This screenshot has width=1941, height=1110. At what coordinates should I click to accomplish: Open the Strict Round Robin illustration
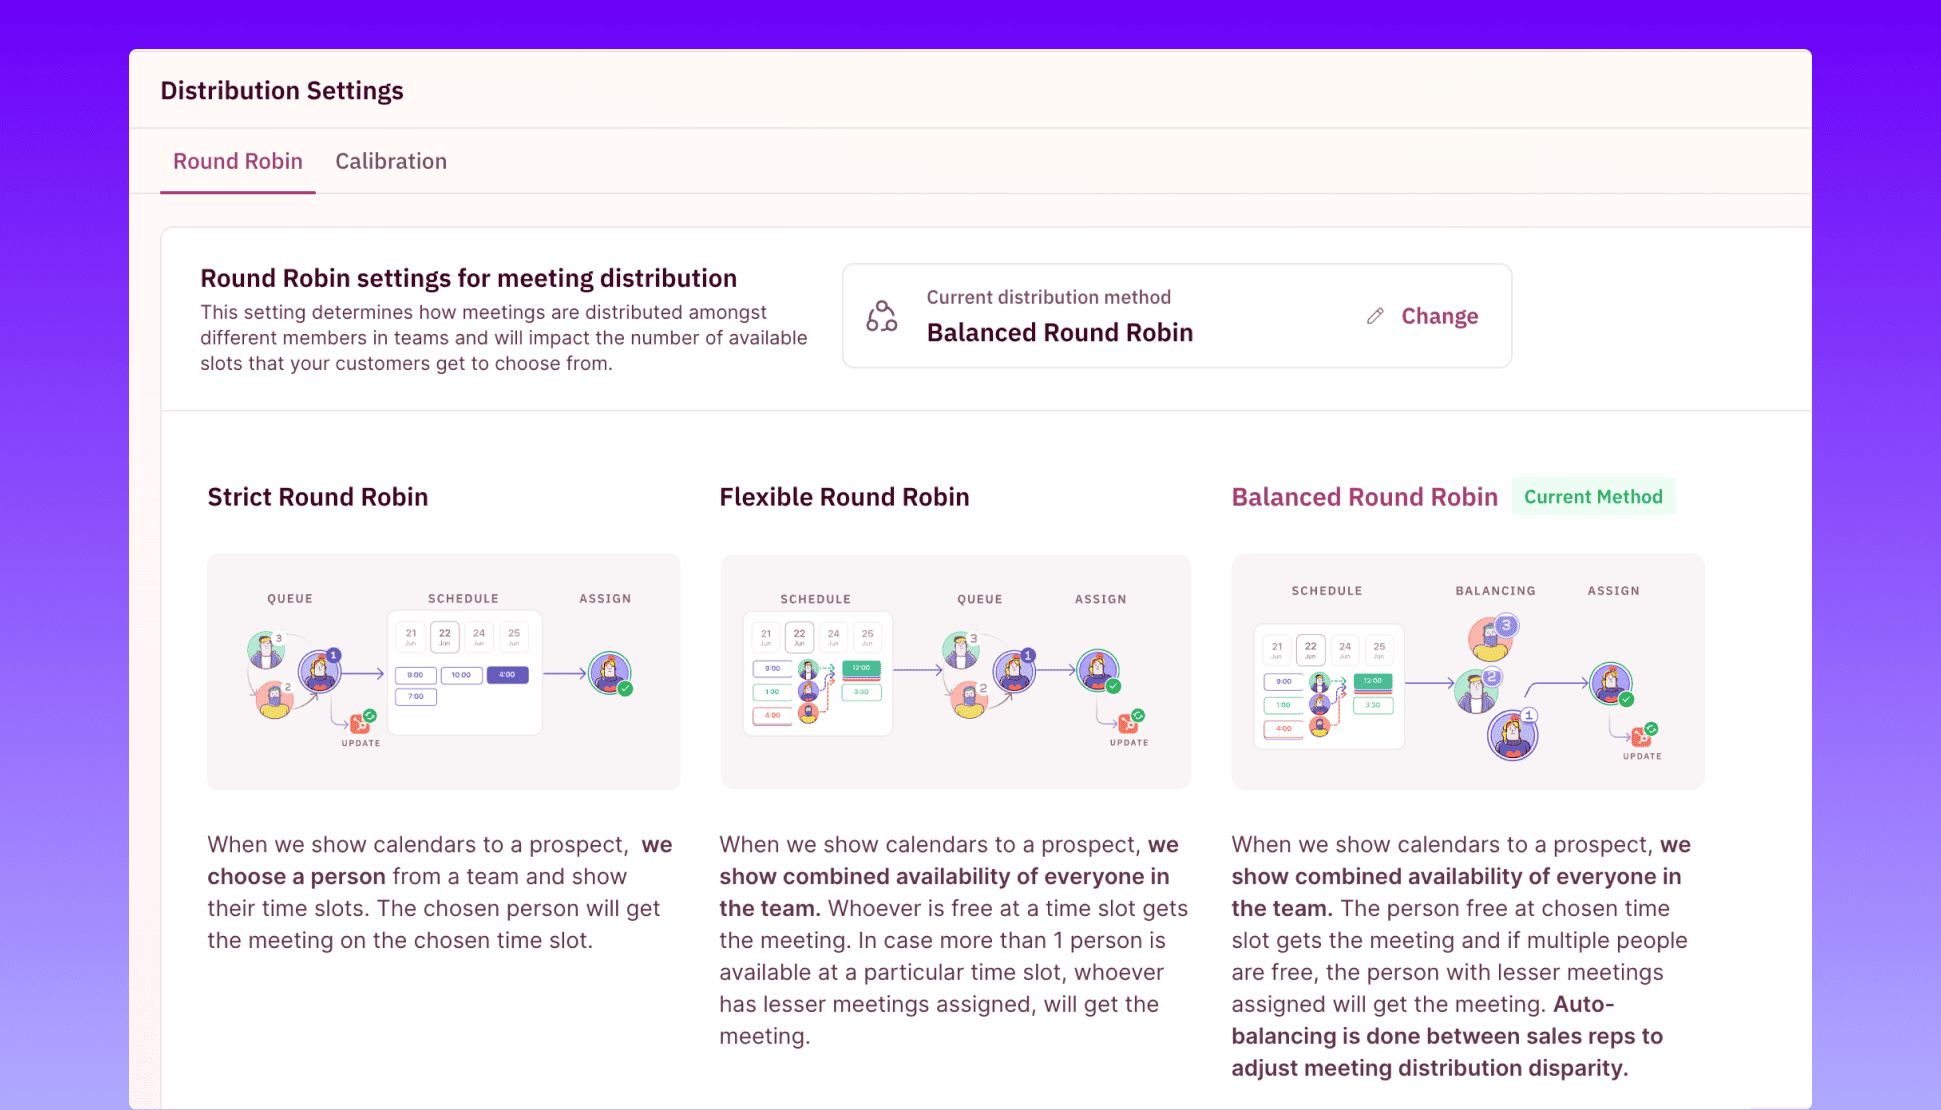pos(444,671)
